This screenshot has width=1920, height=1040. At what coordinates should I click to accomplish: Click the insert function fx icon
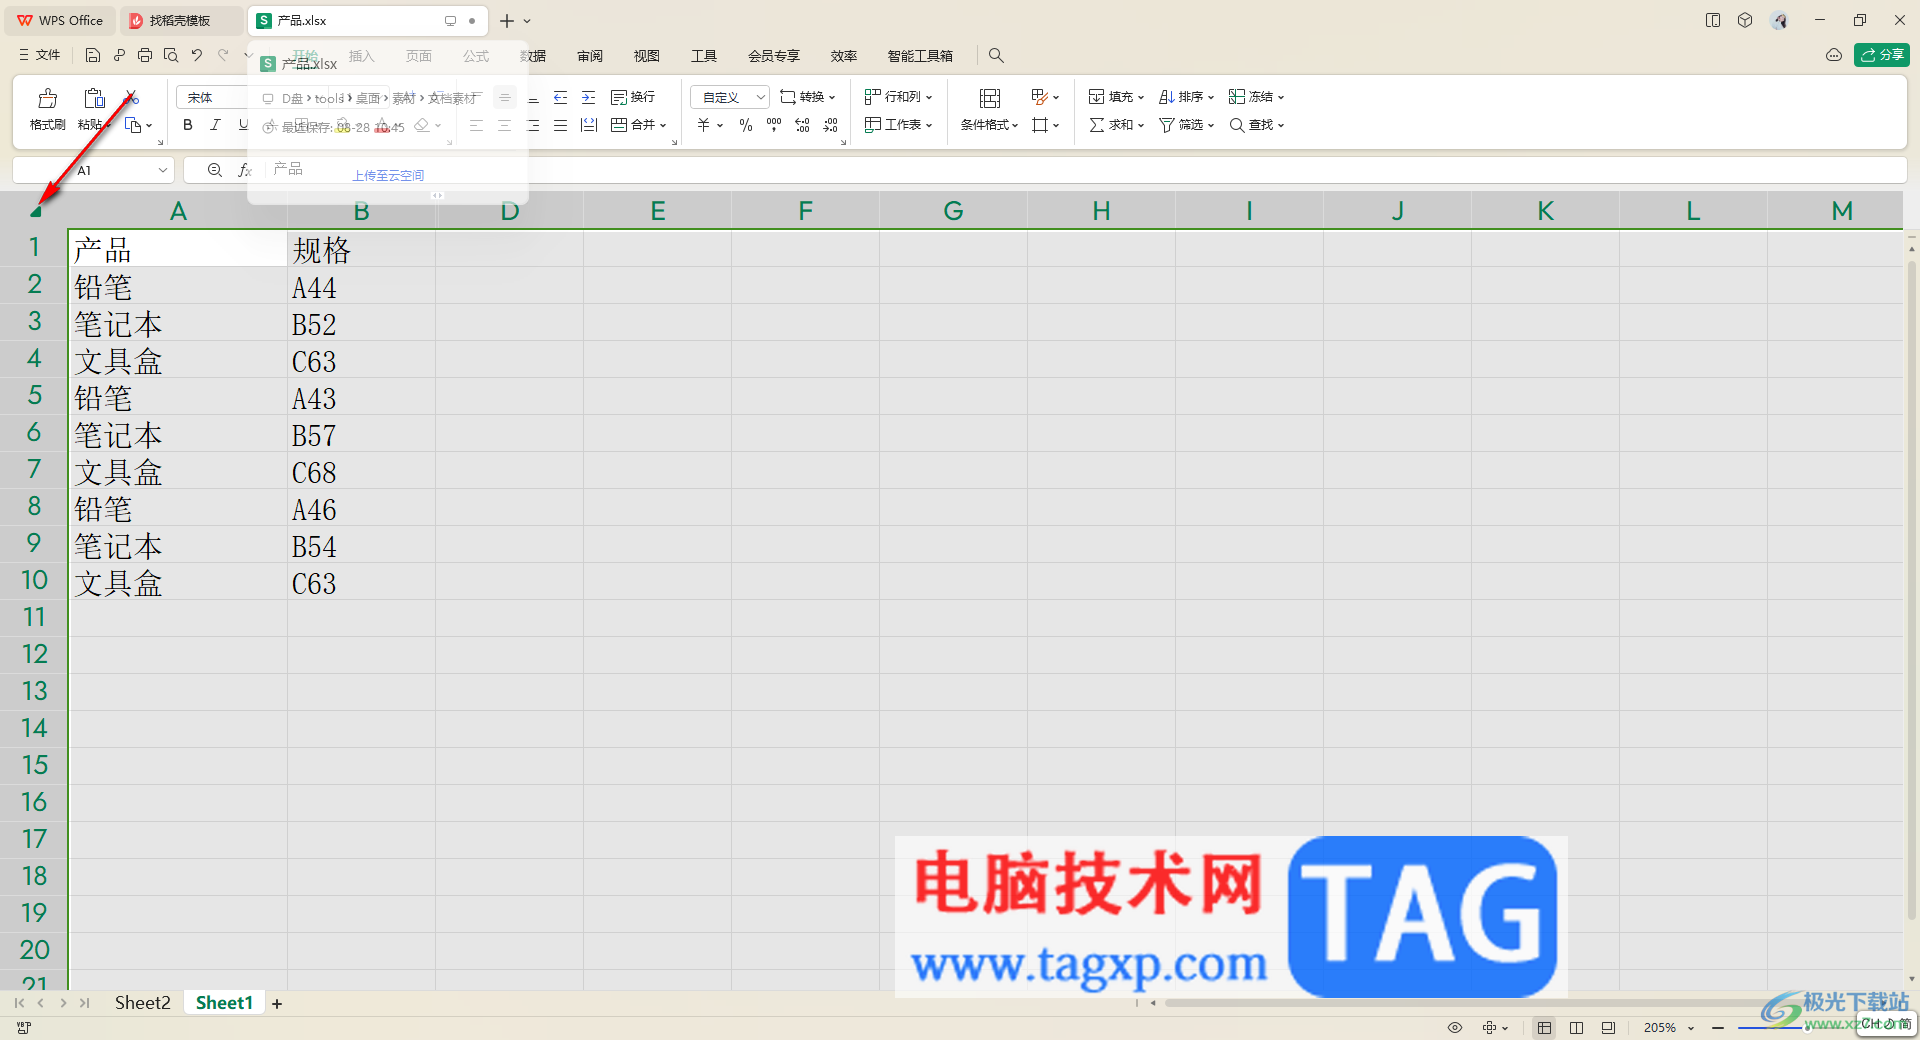click(x=245, y=171)
